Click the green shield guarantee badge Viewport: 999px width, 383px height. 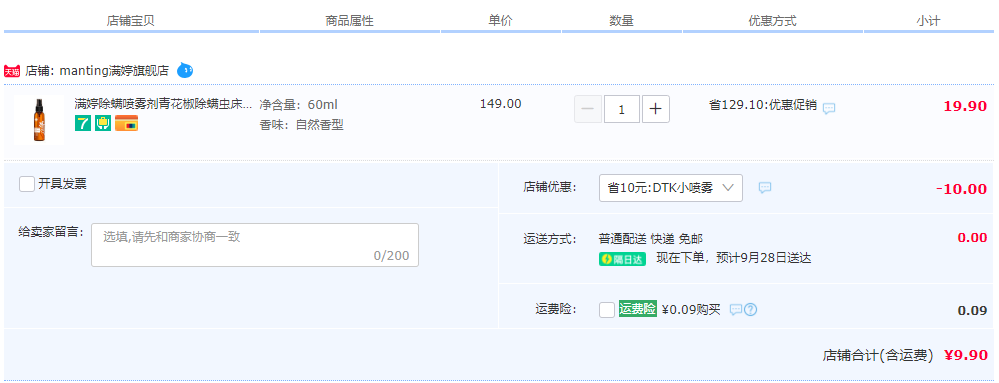click(103, 123)
